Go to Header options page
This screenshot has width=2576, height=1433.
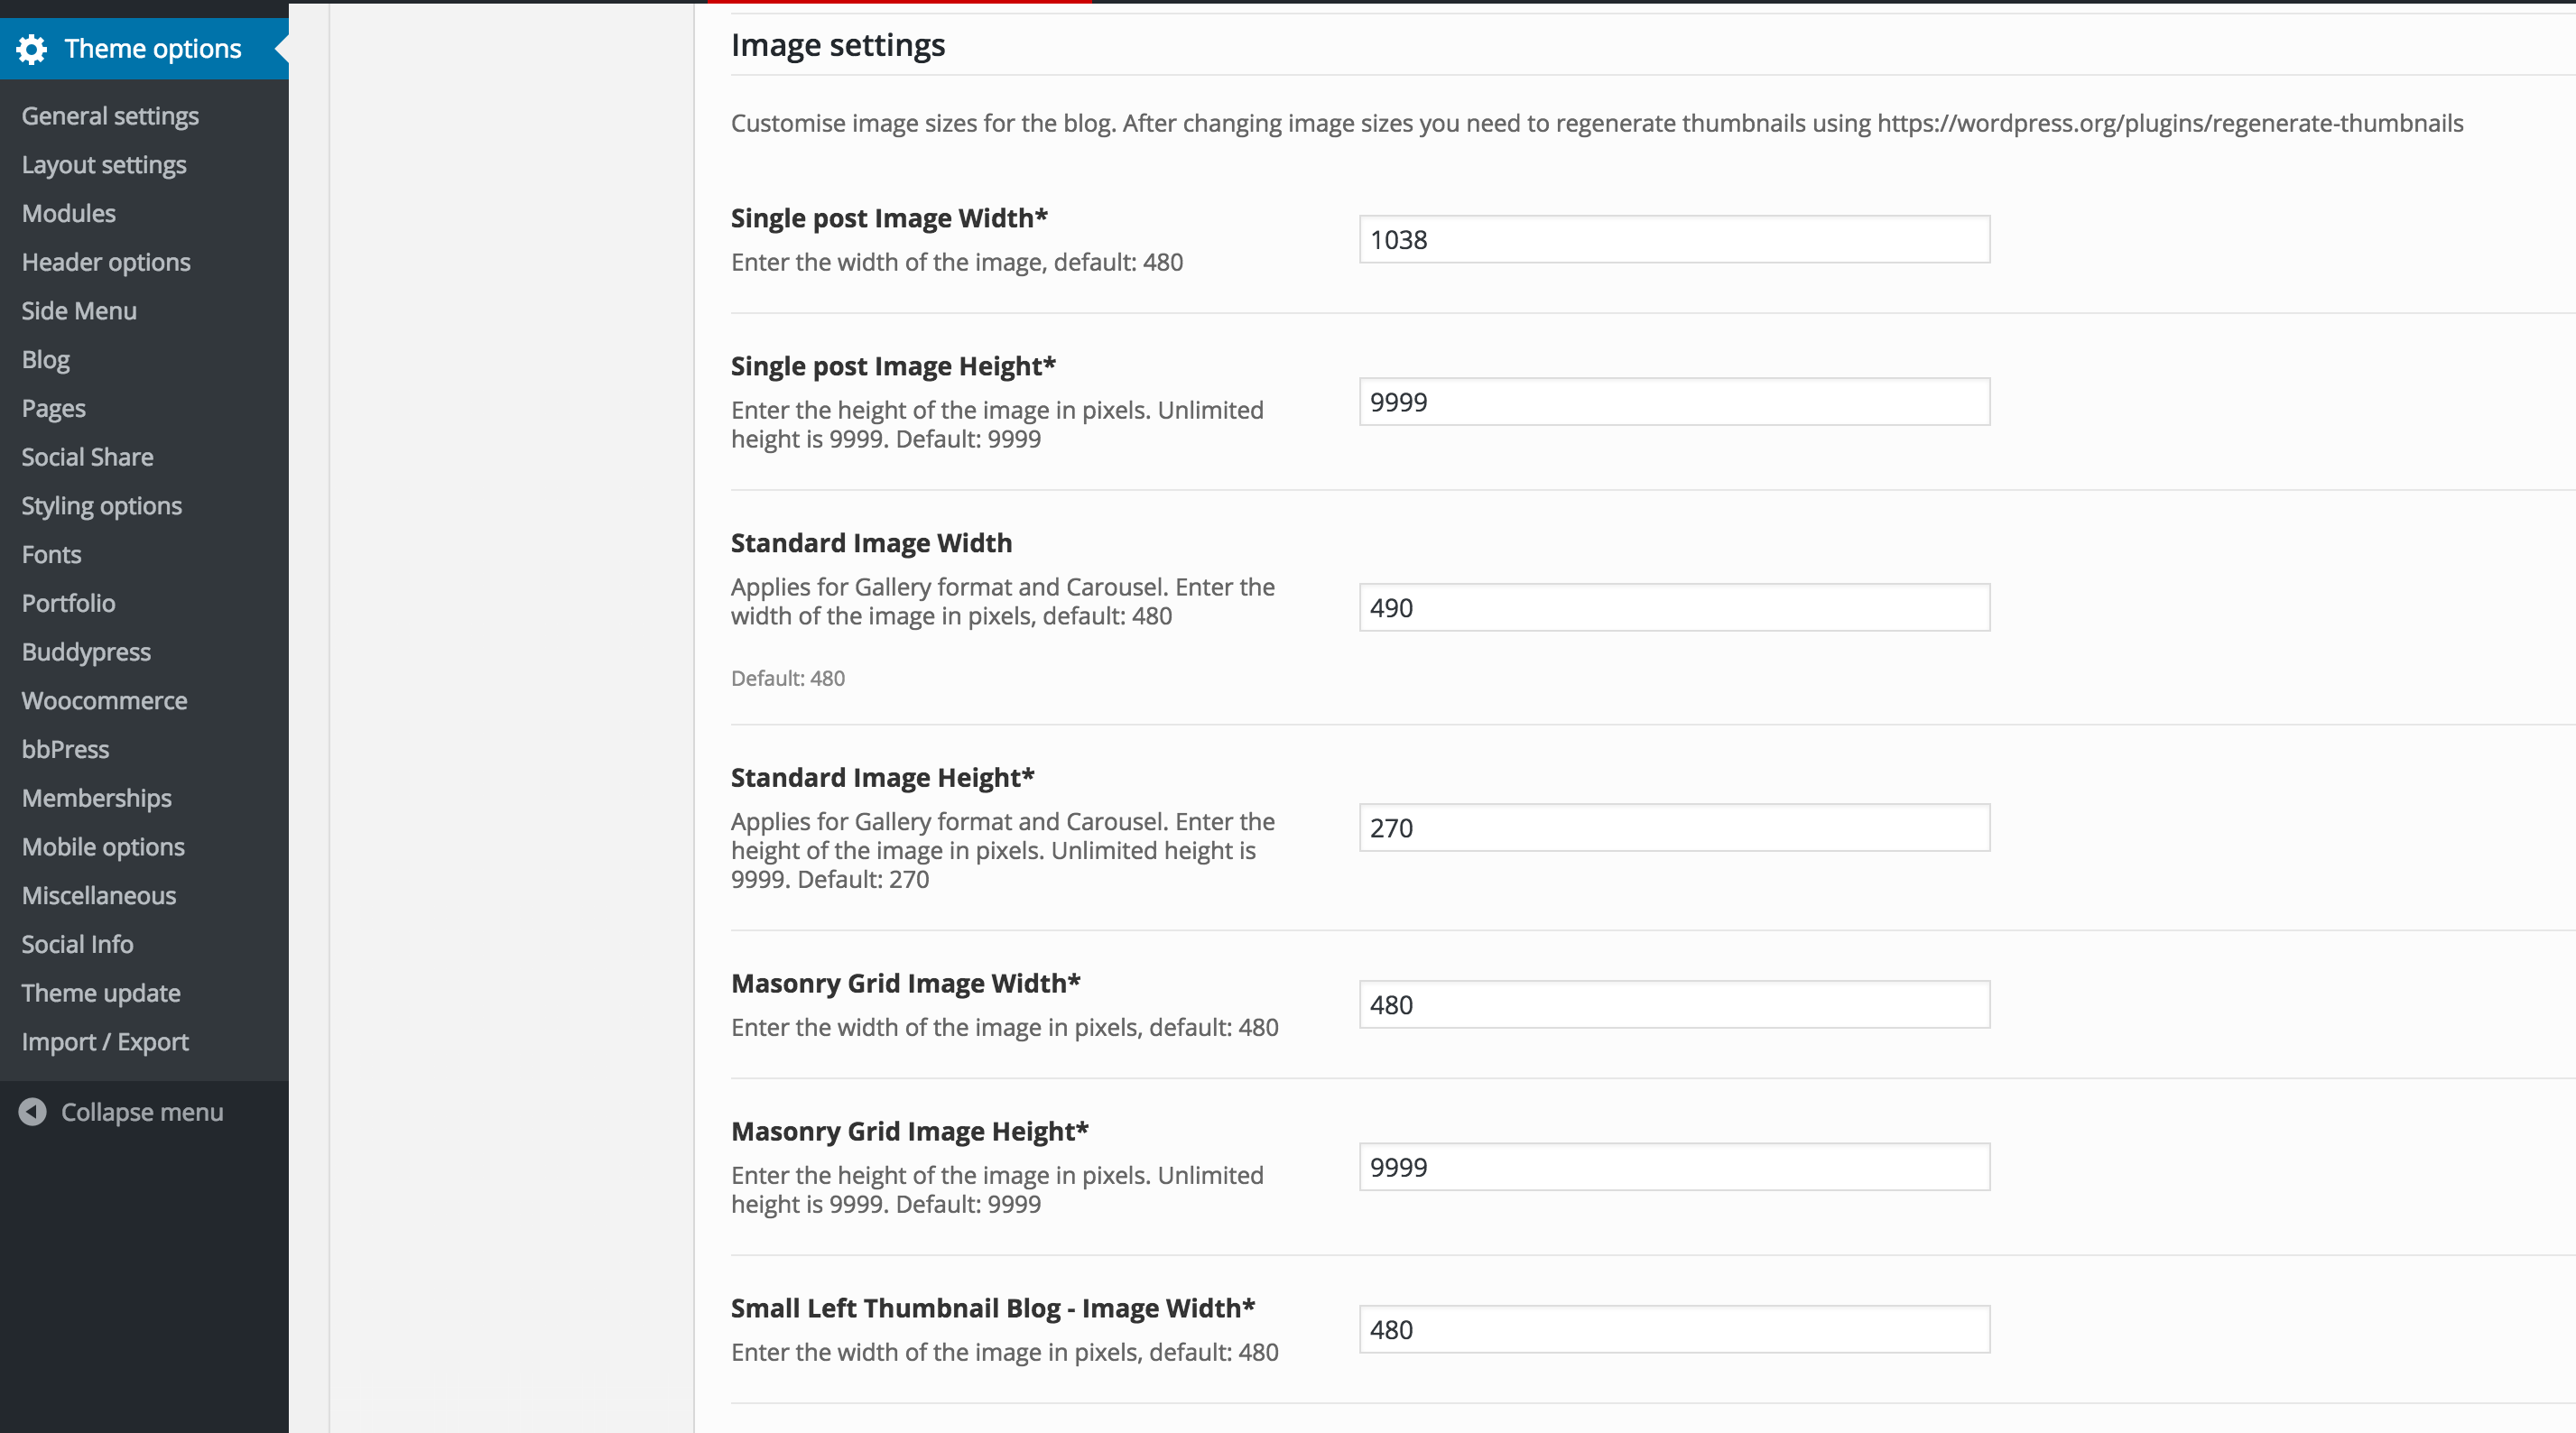click(106, 262)
